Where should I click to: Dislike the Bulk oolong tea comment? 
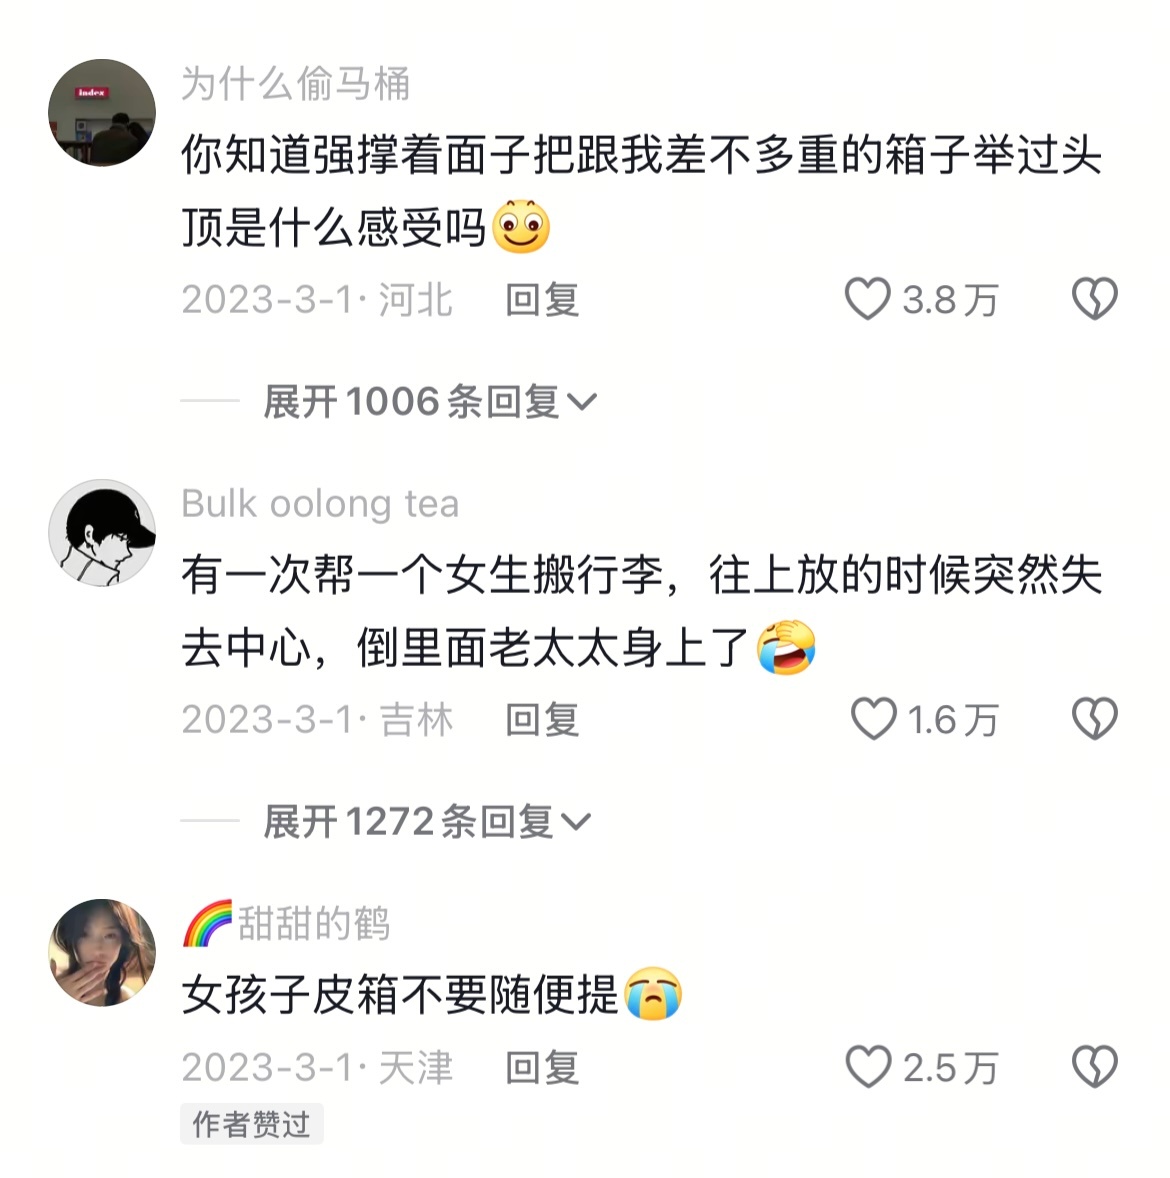[1094, 719]
